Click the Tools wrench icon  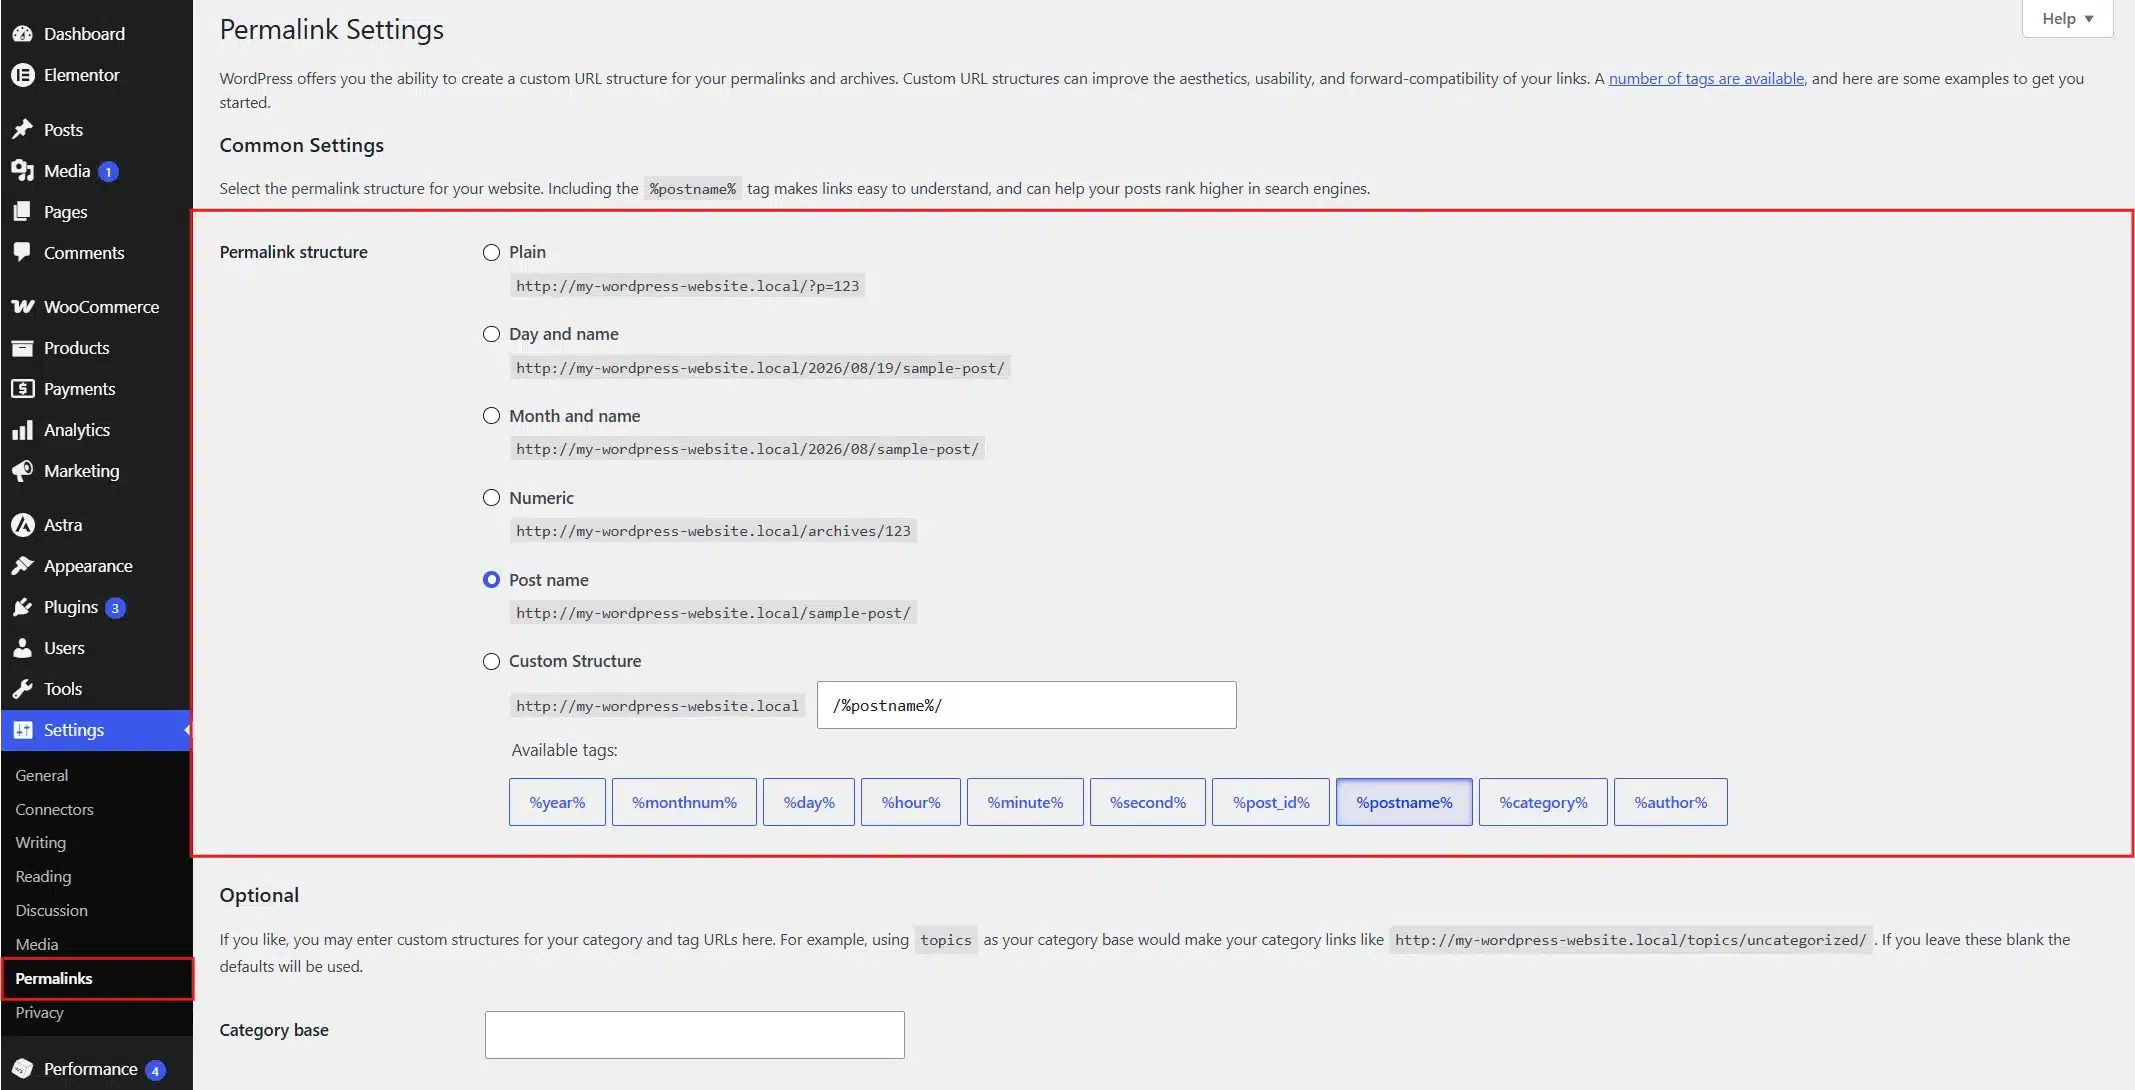pyautogui.click(x=22, y=689)
